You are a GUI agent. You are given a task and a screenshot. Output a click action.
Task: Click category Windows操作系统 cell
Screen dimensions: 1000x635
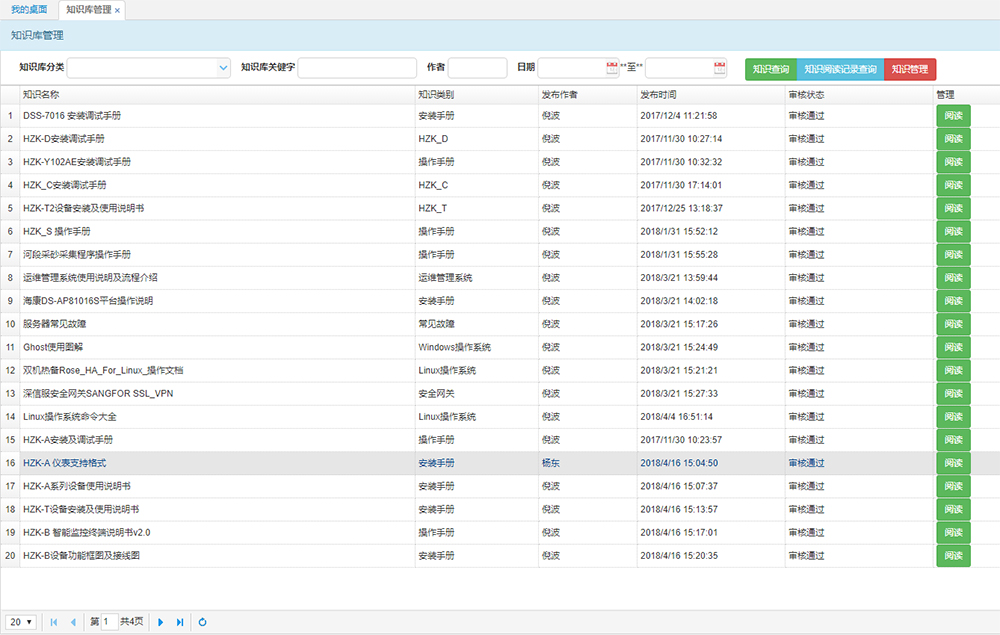455,347
